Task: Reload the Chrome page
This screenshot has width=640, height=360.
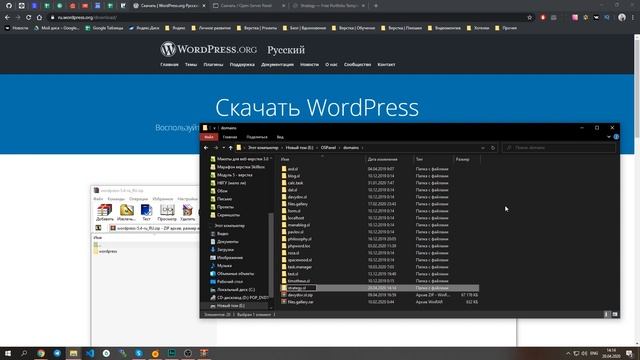Action: (x=29, y=18)
